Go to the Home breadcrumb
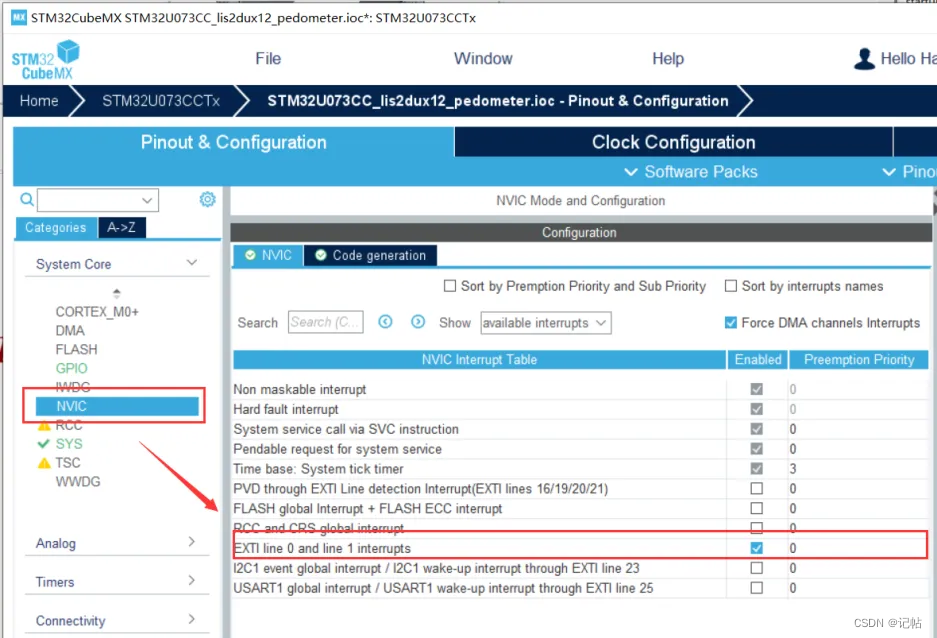Screen dimensions: 937x638 39,101
